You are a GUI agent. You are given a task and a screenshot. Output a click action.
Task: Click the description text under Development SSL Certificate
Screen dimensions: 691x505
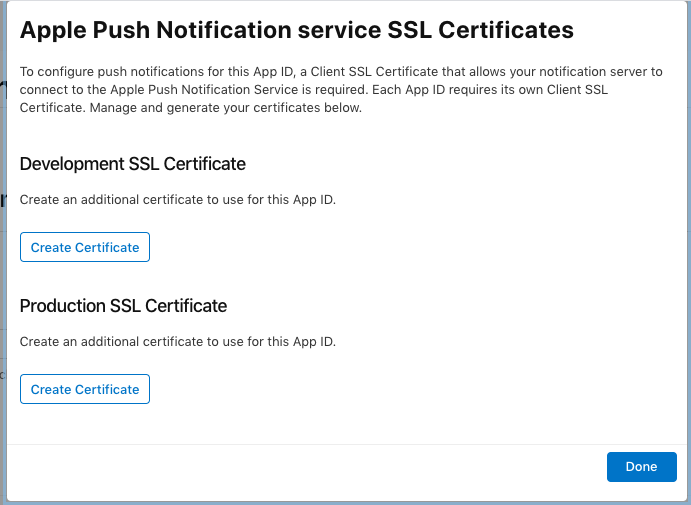[x=178, y=199]
